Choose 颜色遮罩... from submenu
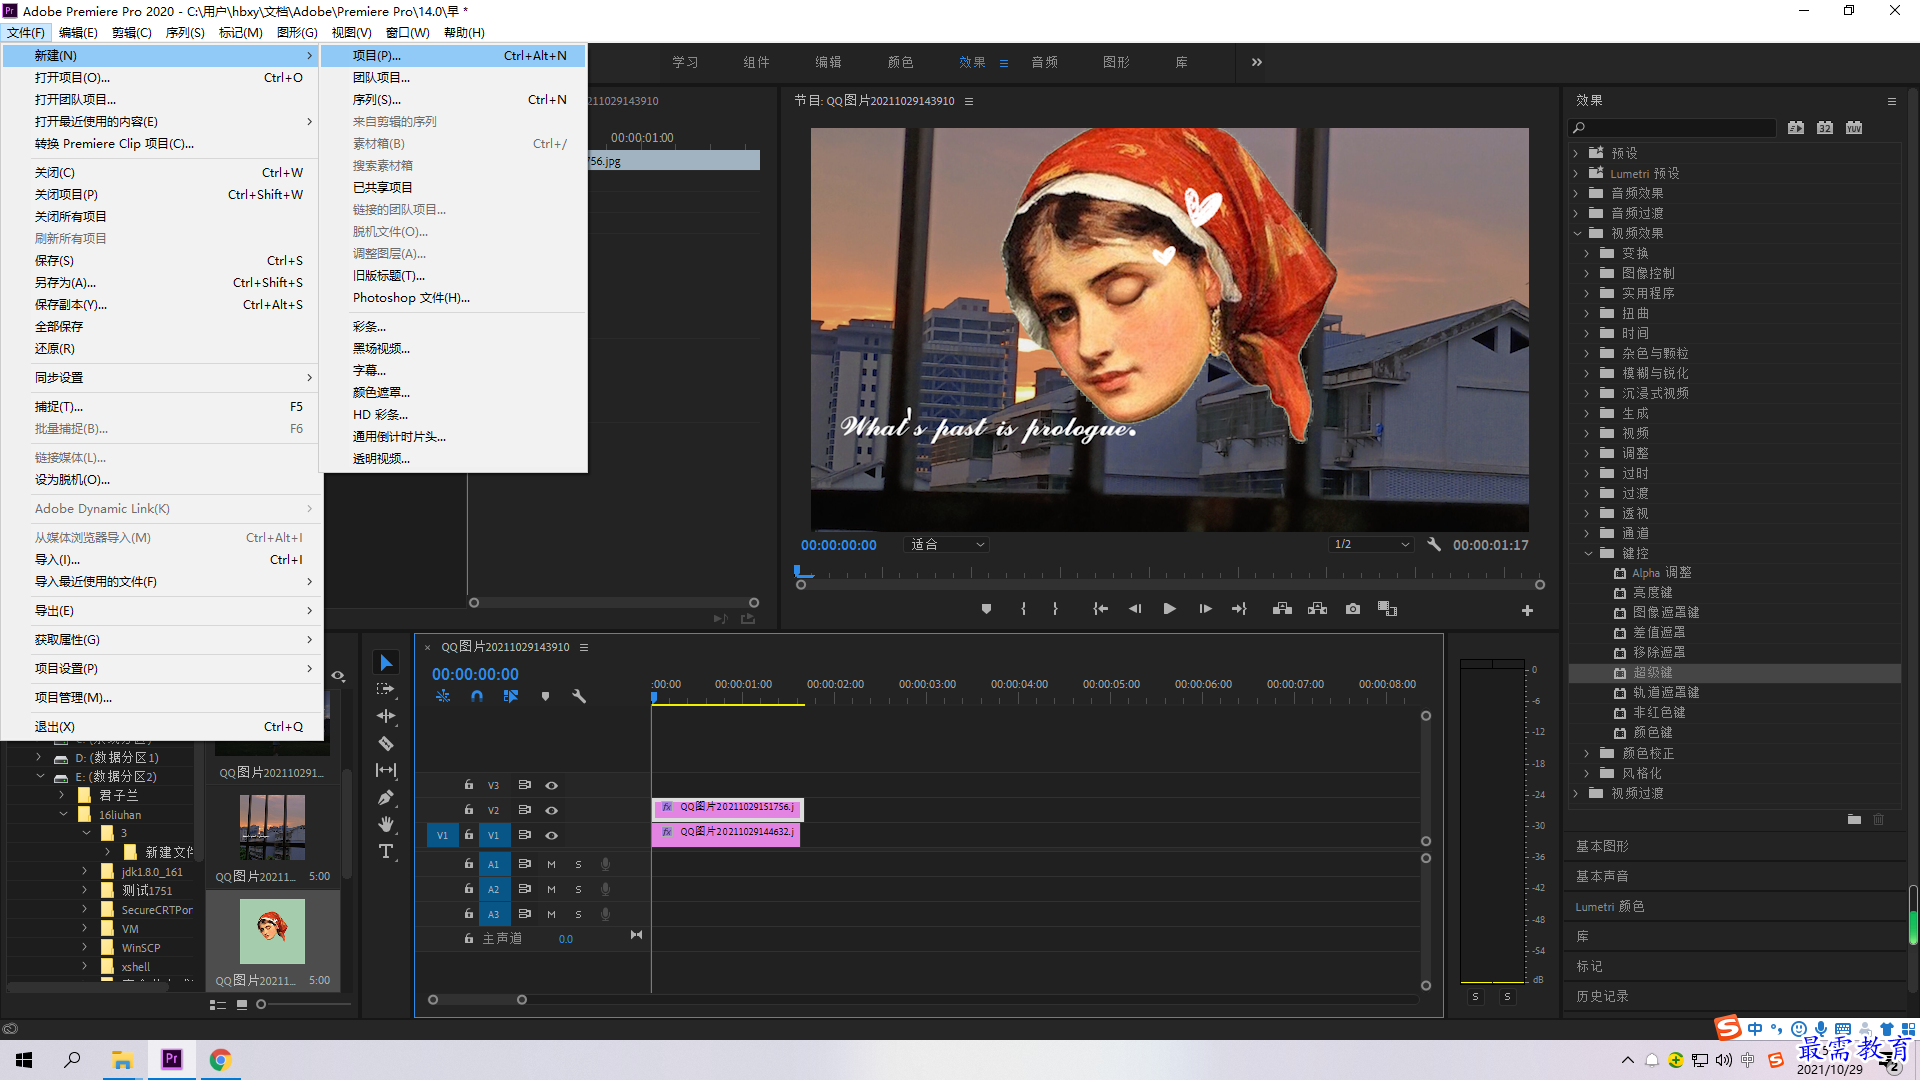The width and height of the screenshot is (1920, 1080). click(x=453, y=393)
